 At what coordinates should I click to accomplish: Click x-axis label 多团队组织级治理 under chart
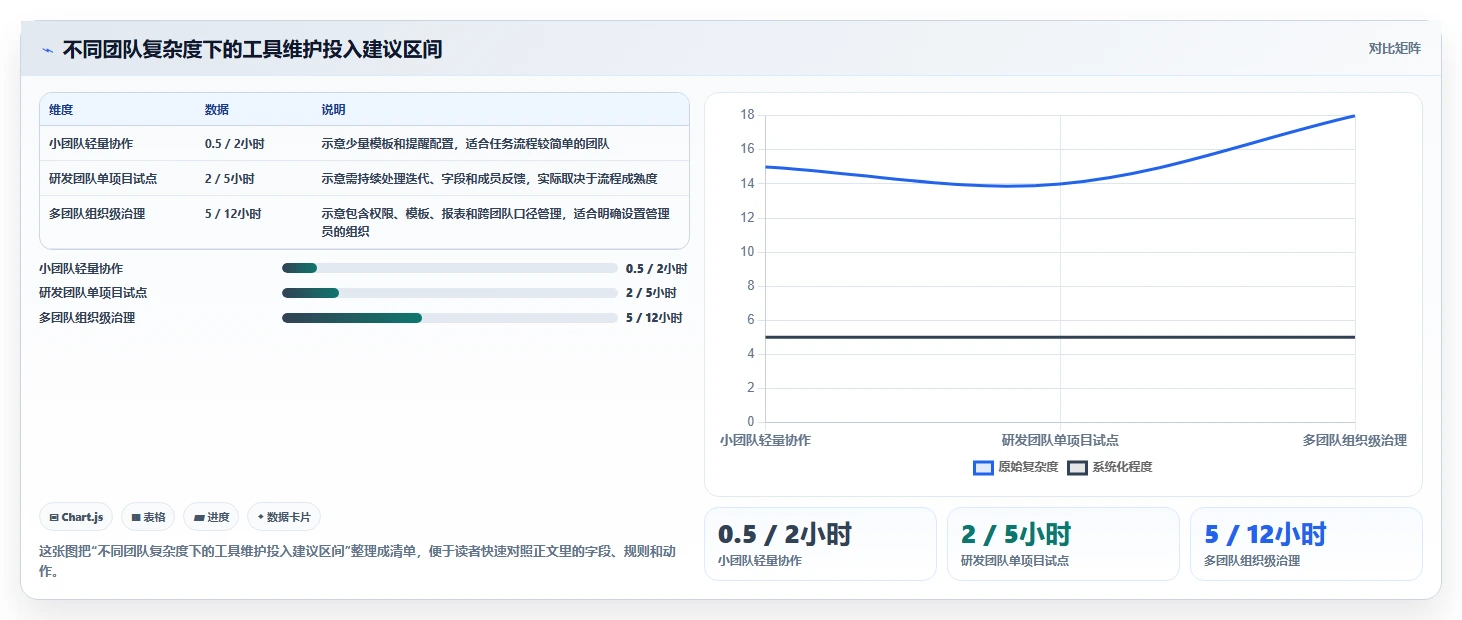tap(1354, 440)
